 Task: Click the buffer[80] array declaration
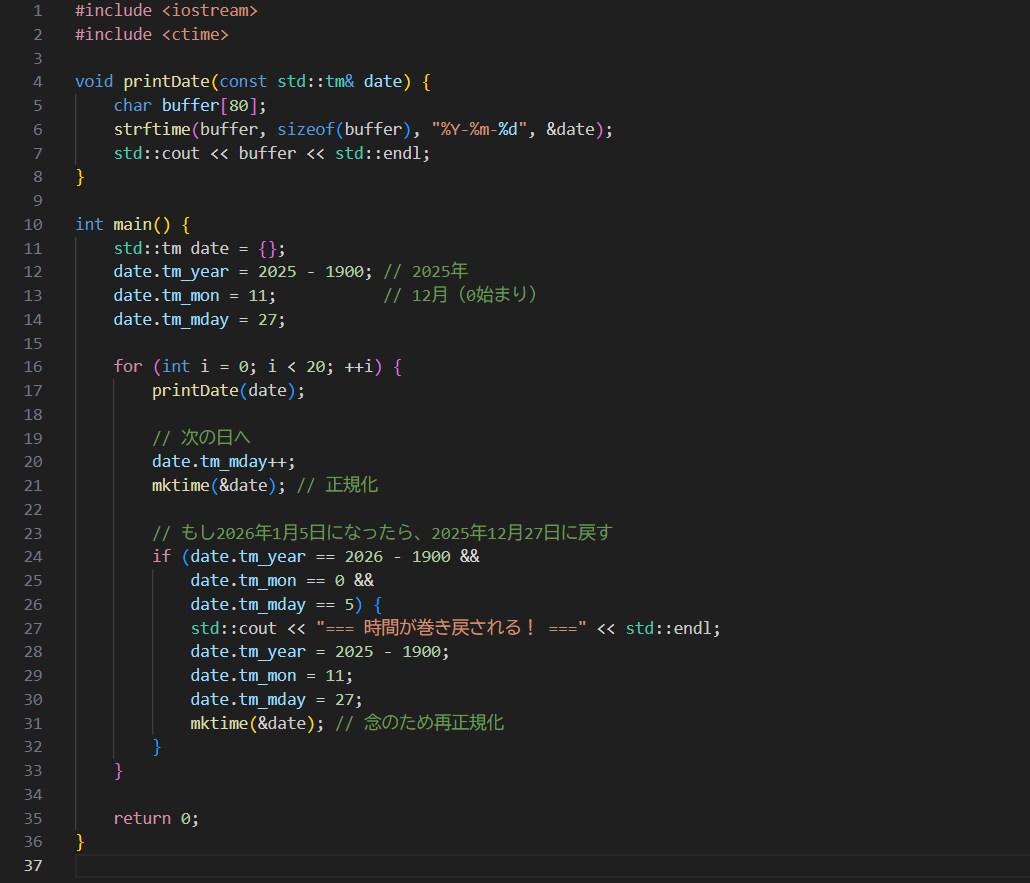[x=210, y=105]
